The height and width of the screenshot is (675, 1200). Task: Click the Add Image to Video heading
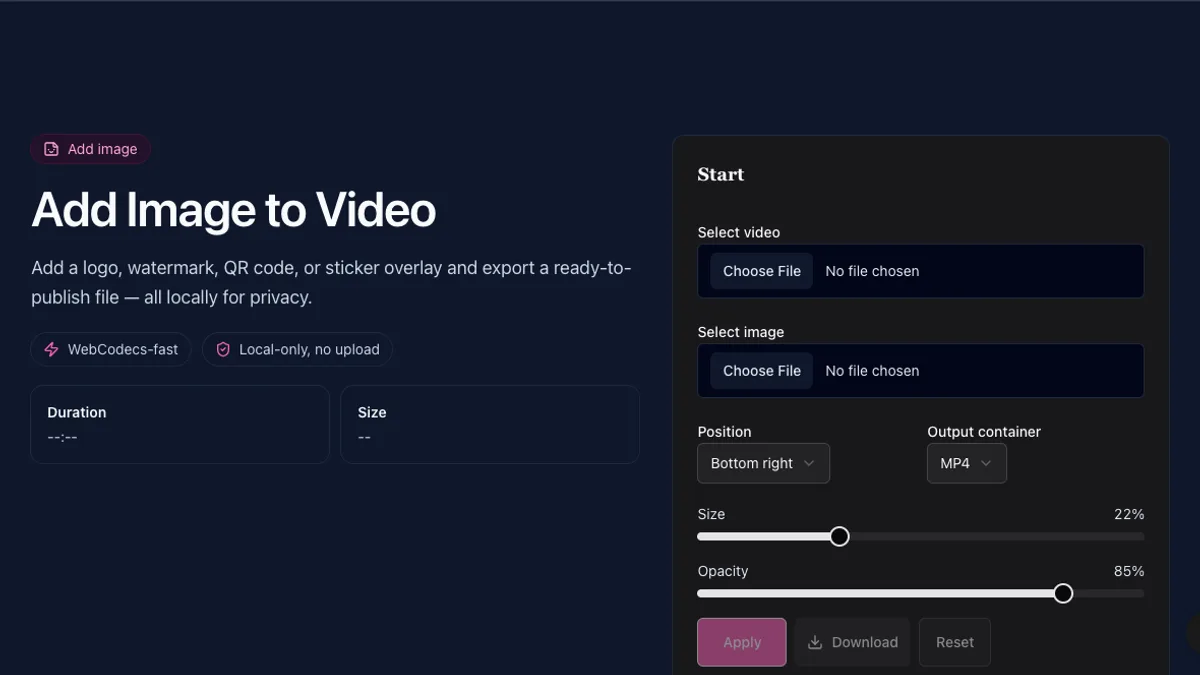click(x=234, y=210)
